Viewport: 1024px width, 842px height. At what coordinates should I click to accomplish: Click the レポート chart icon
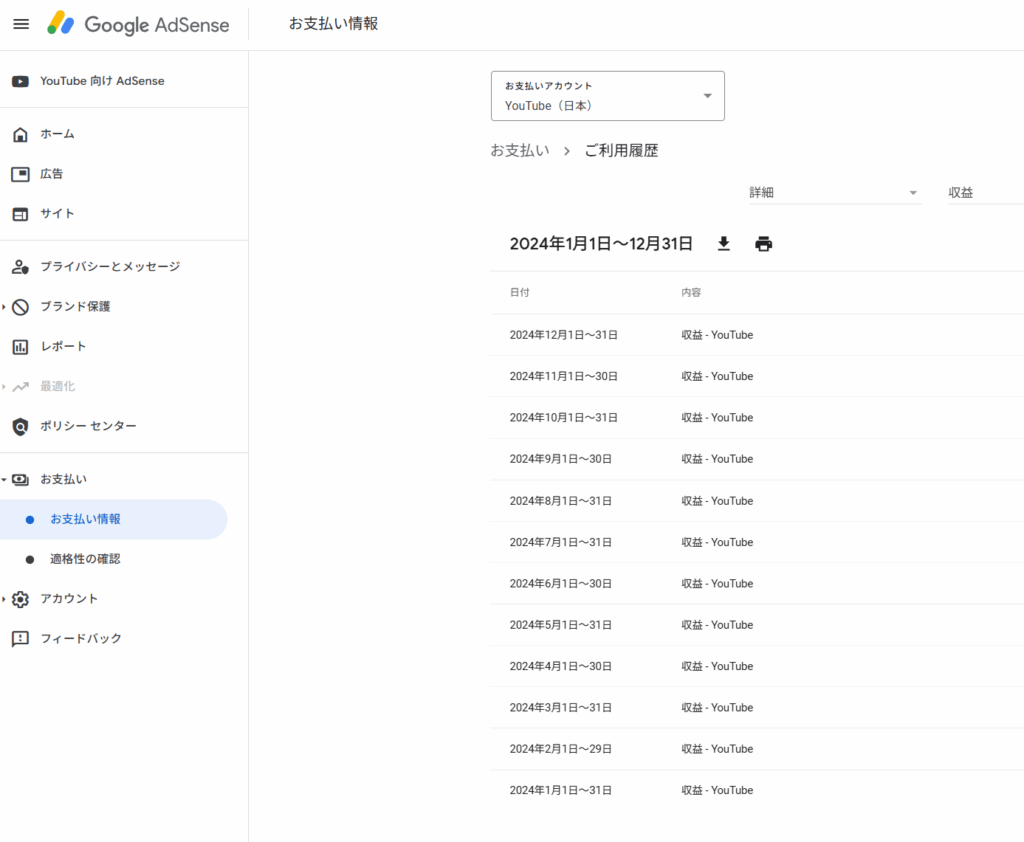click(x=20, y=347)
